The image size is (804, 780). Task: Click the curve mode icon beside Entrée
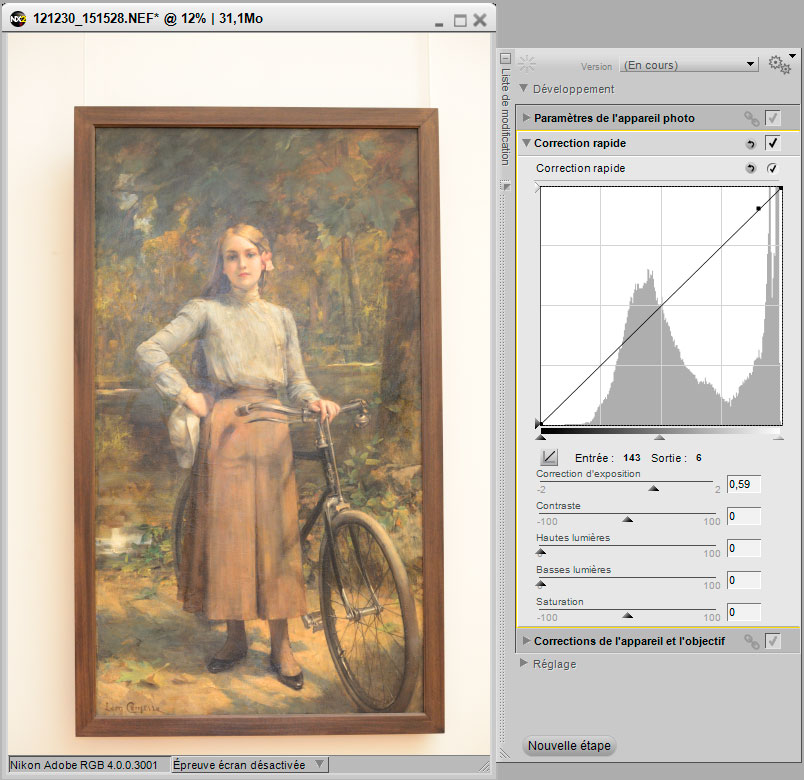[549, 457]
